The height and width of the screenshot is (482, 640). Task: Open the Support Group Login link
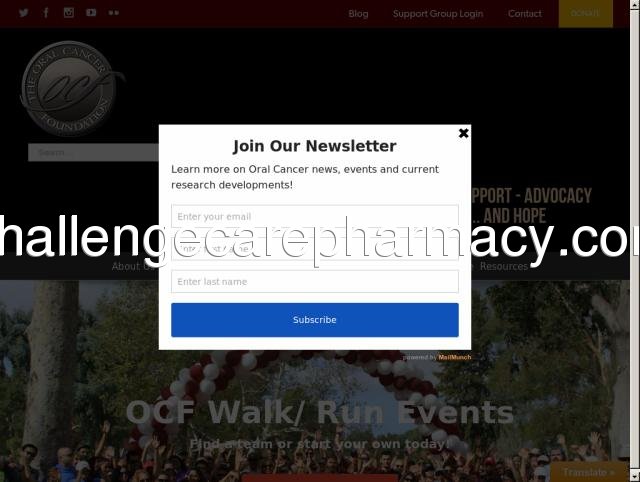coord(438,14)
